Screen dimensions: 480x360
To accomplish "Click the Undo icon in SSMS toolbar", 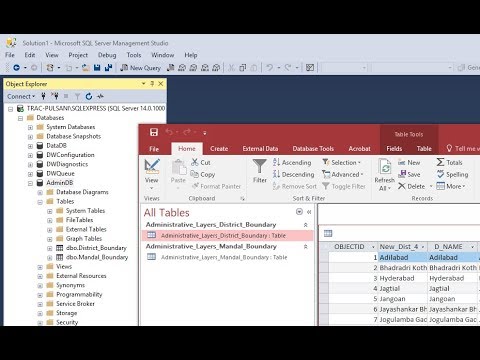I will (269, 68).
